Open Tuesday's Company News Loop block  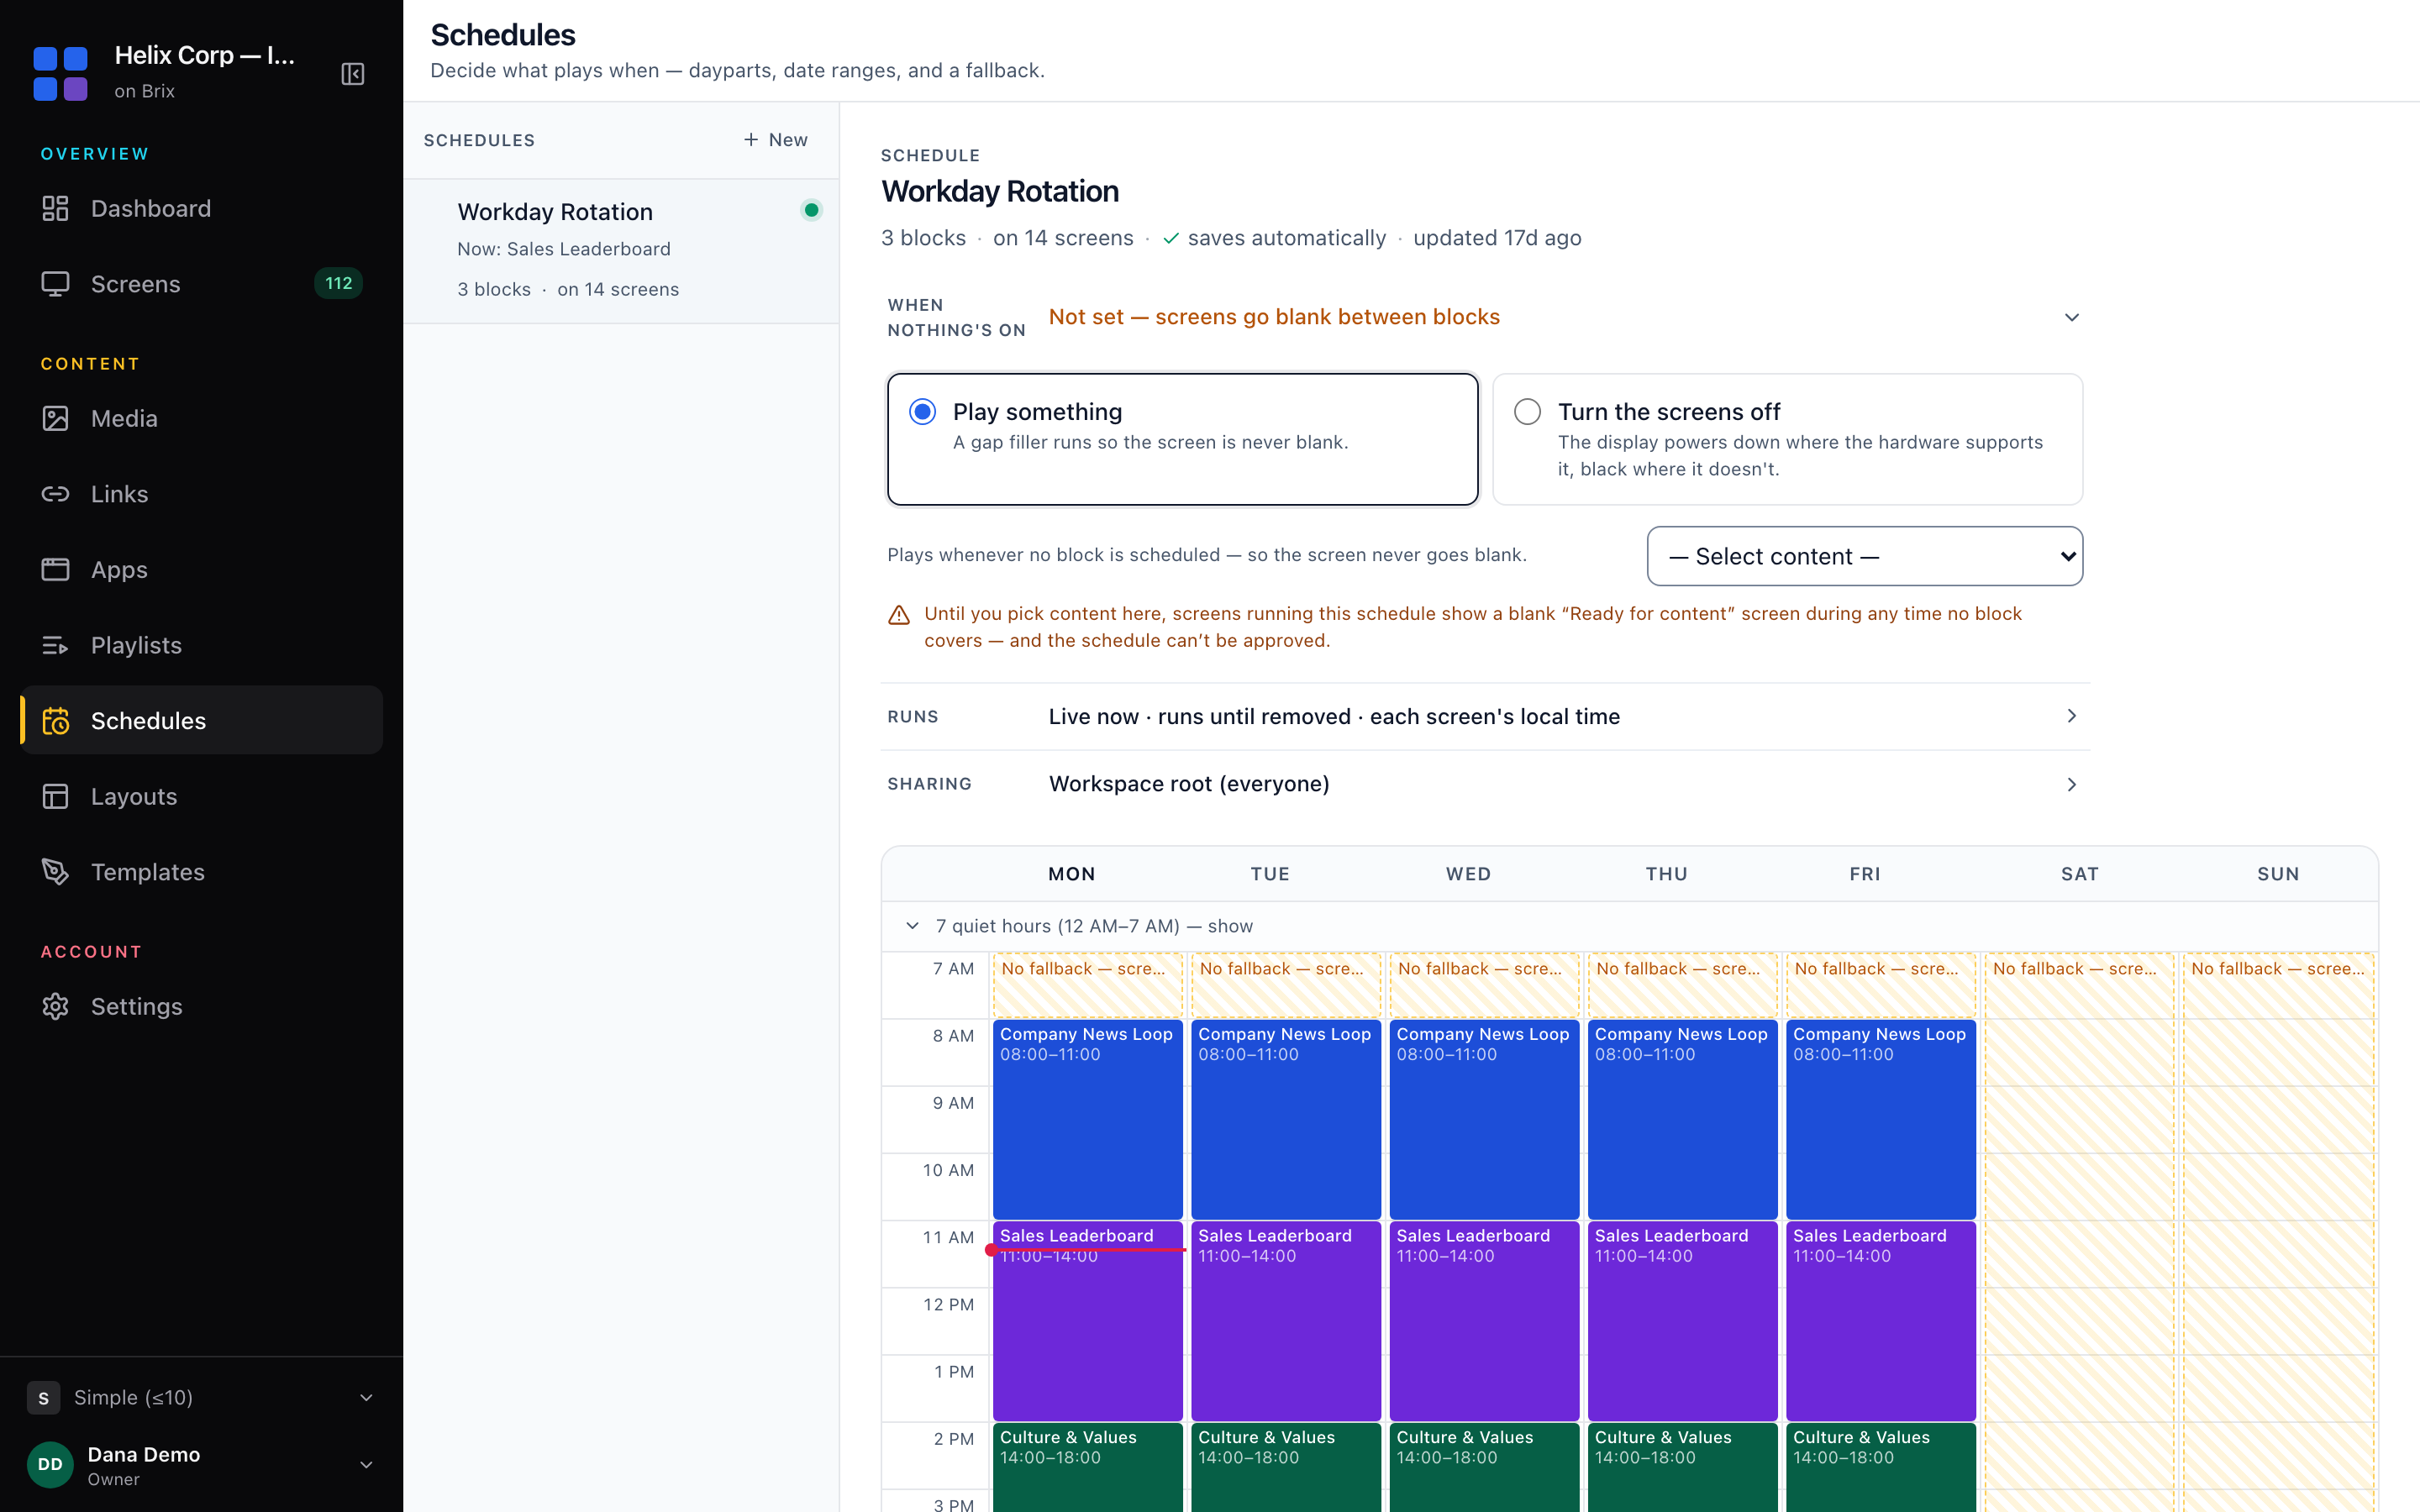tap(1285, 1119)
